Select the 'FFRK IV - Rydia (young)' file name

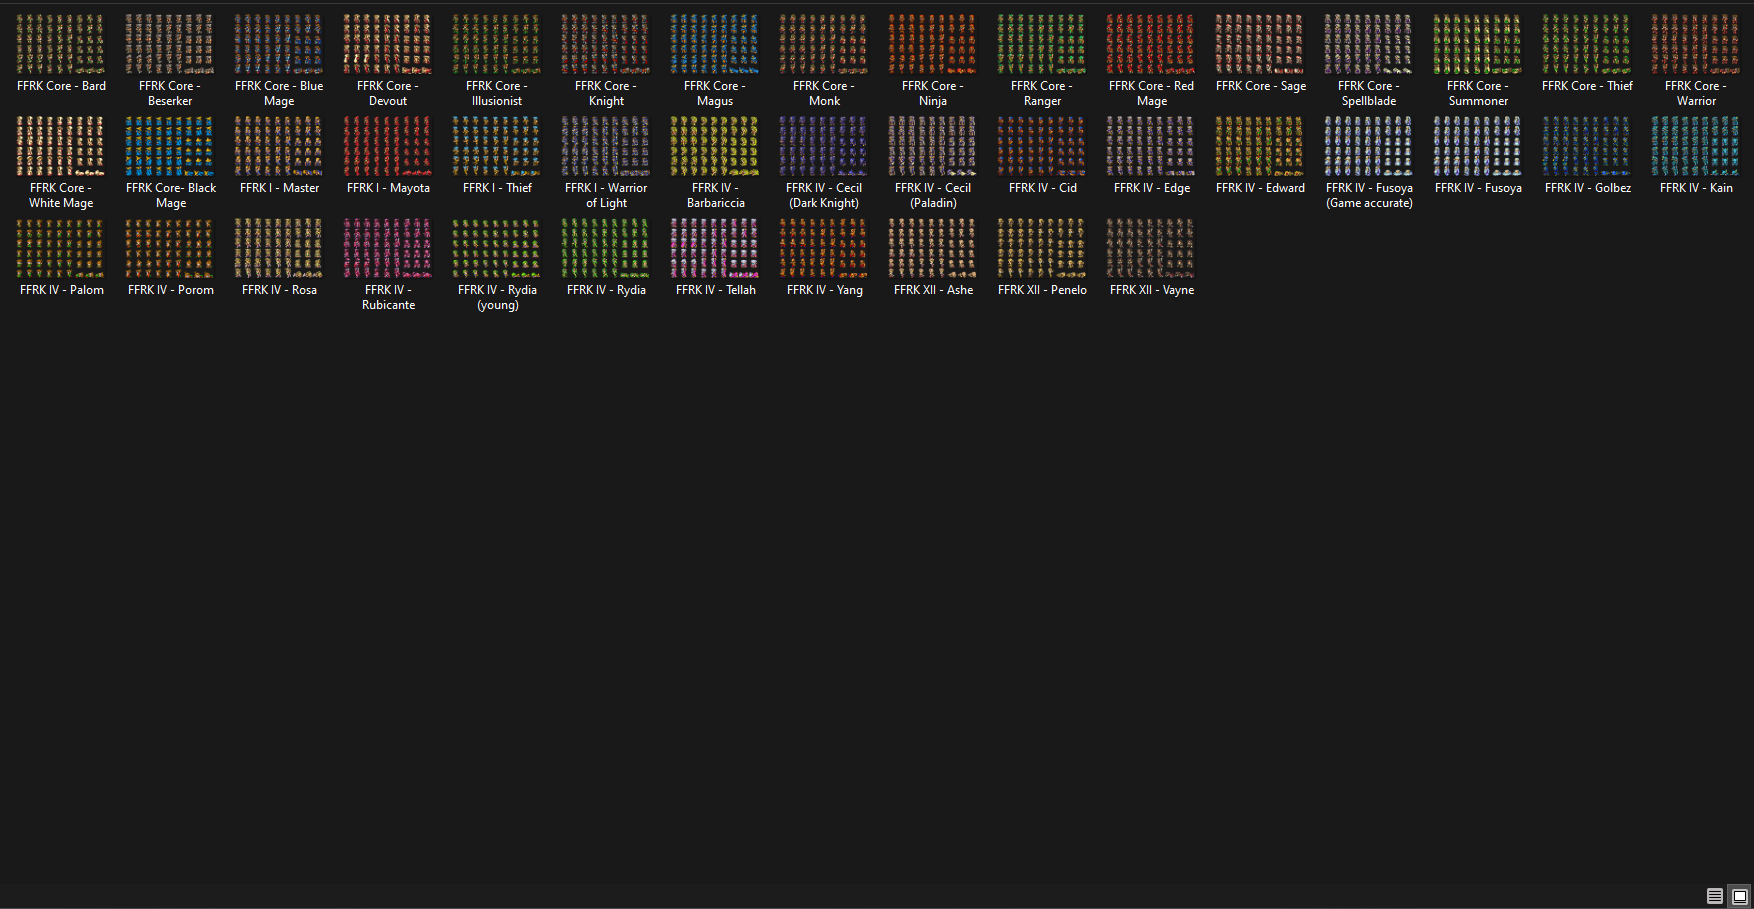tap(497, 297)
